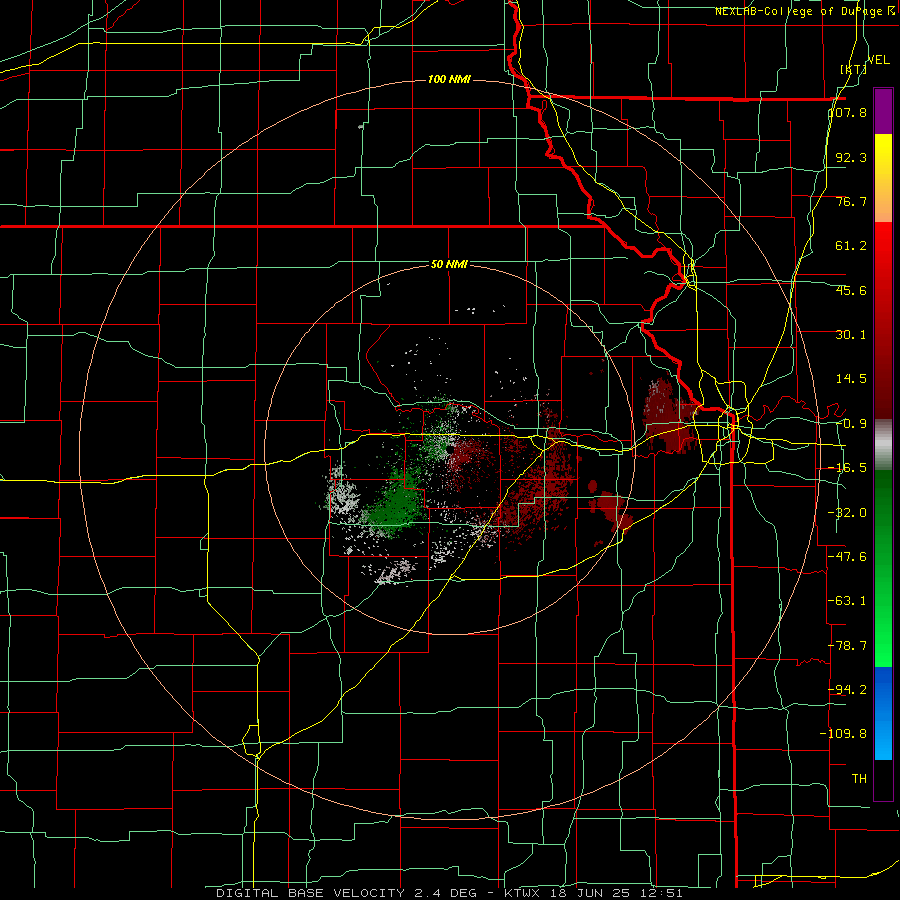Click the [KT] units label
Screen dimensions: 900x900
point(854,69)
